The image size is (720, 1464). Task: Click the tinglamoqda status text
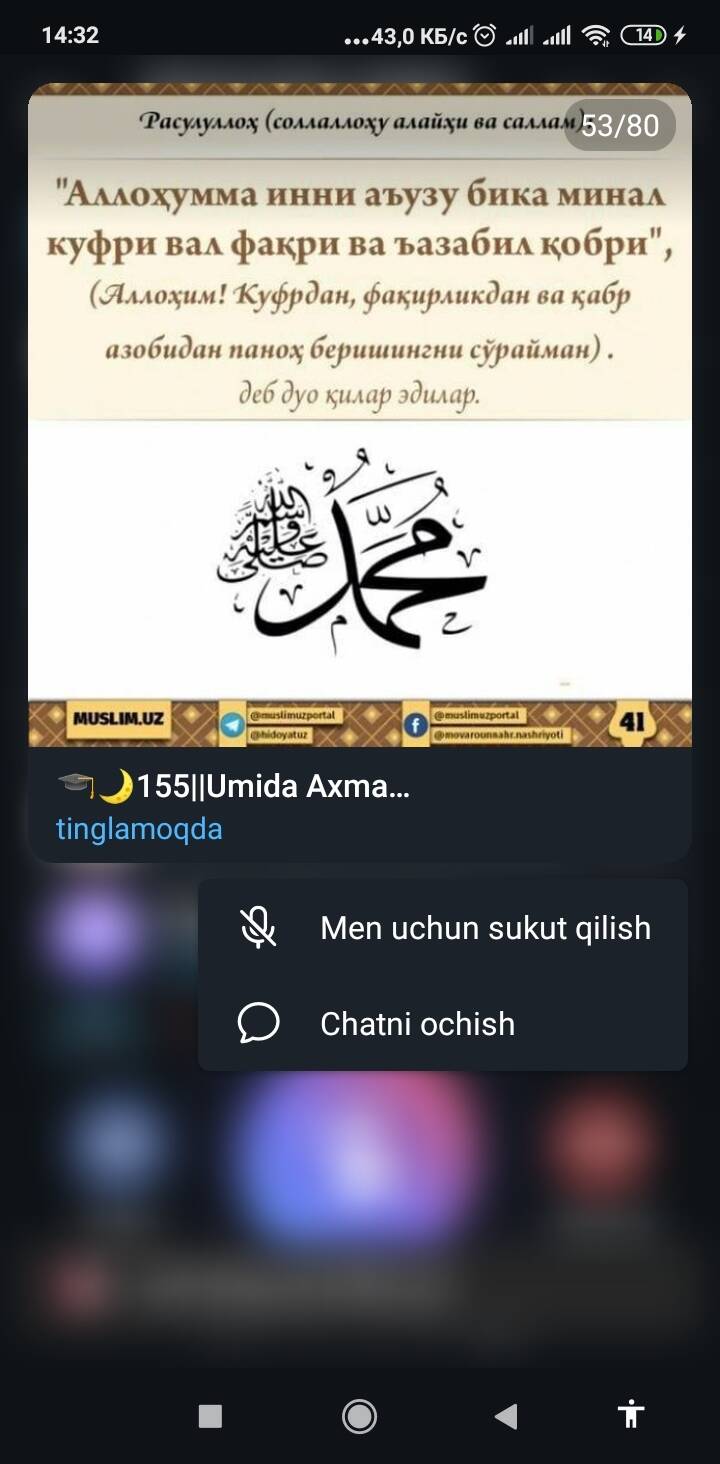139,829
